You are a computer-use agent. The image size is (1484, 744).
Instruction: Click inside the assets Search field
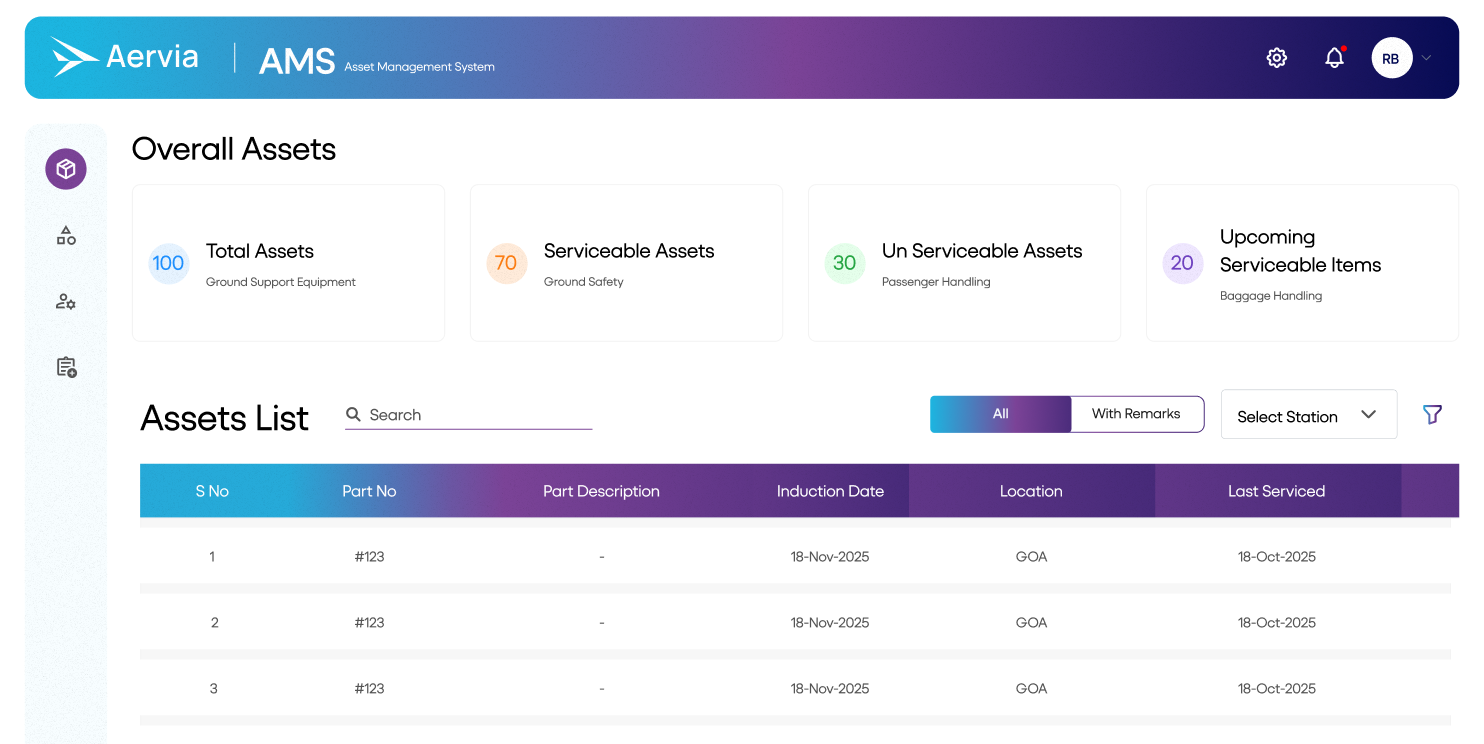click(x=468, y=414)
